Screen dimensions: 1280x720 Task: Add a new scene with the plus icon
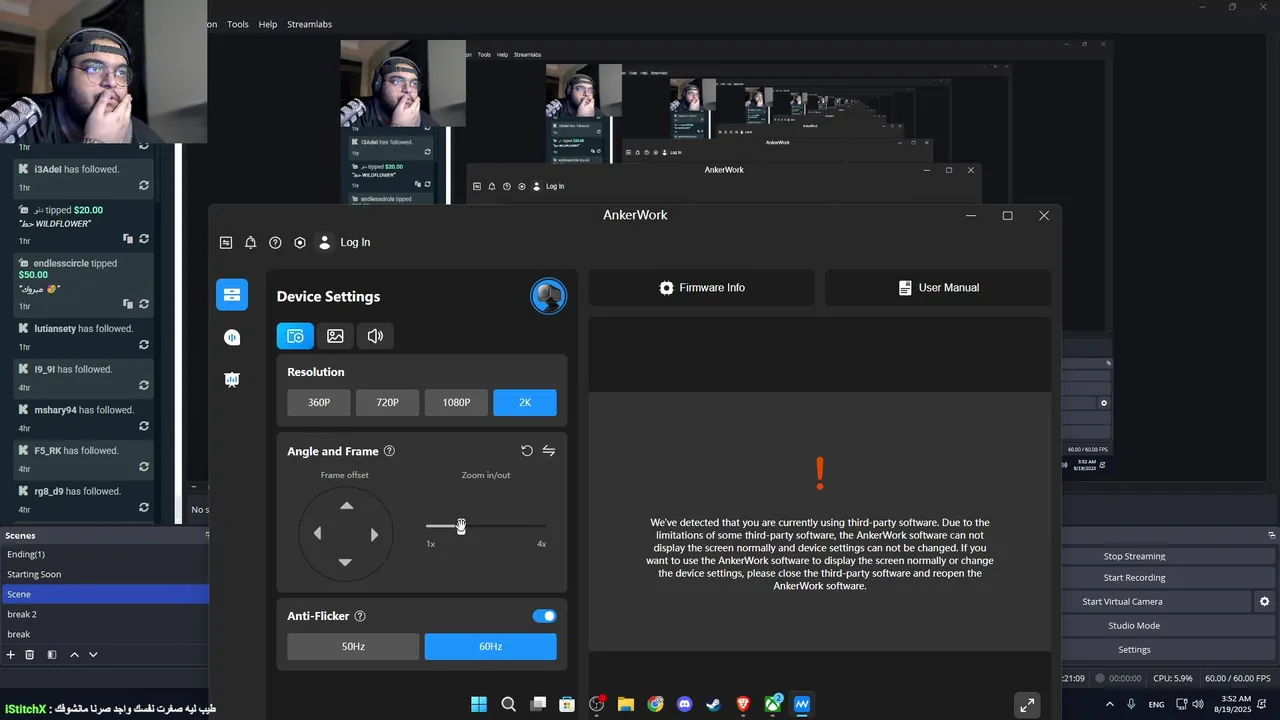click(x=11, y=654)
